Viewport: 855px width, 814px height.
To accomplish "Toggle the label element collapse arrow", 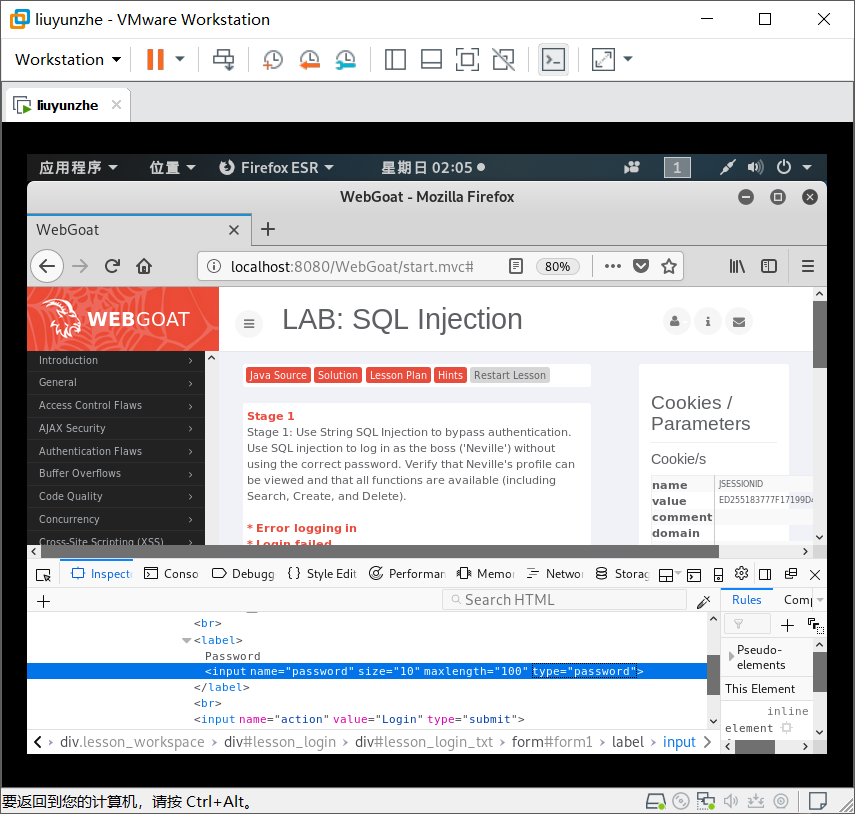I will coord(186,641).
